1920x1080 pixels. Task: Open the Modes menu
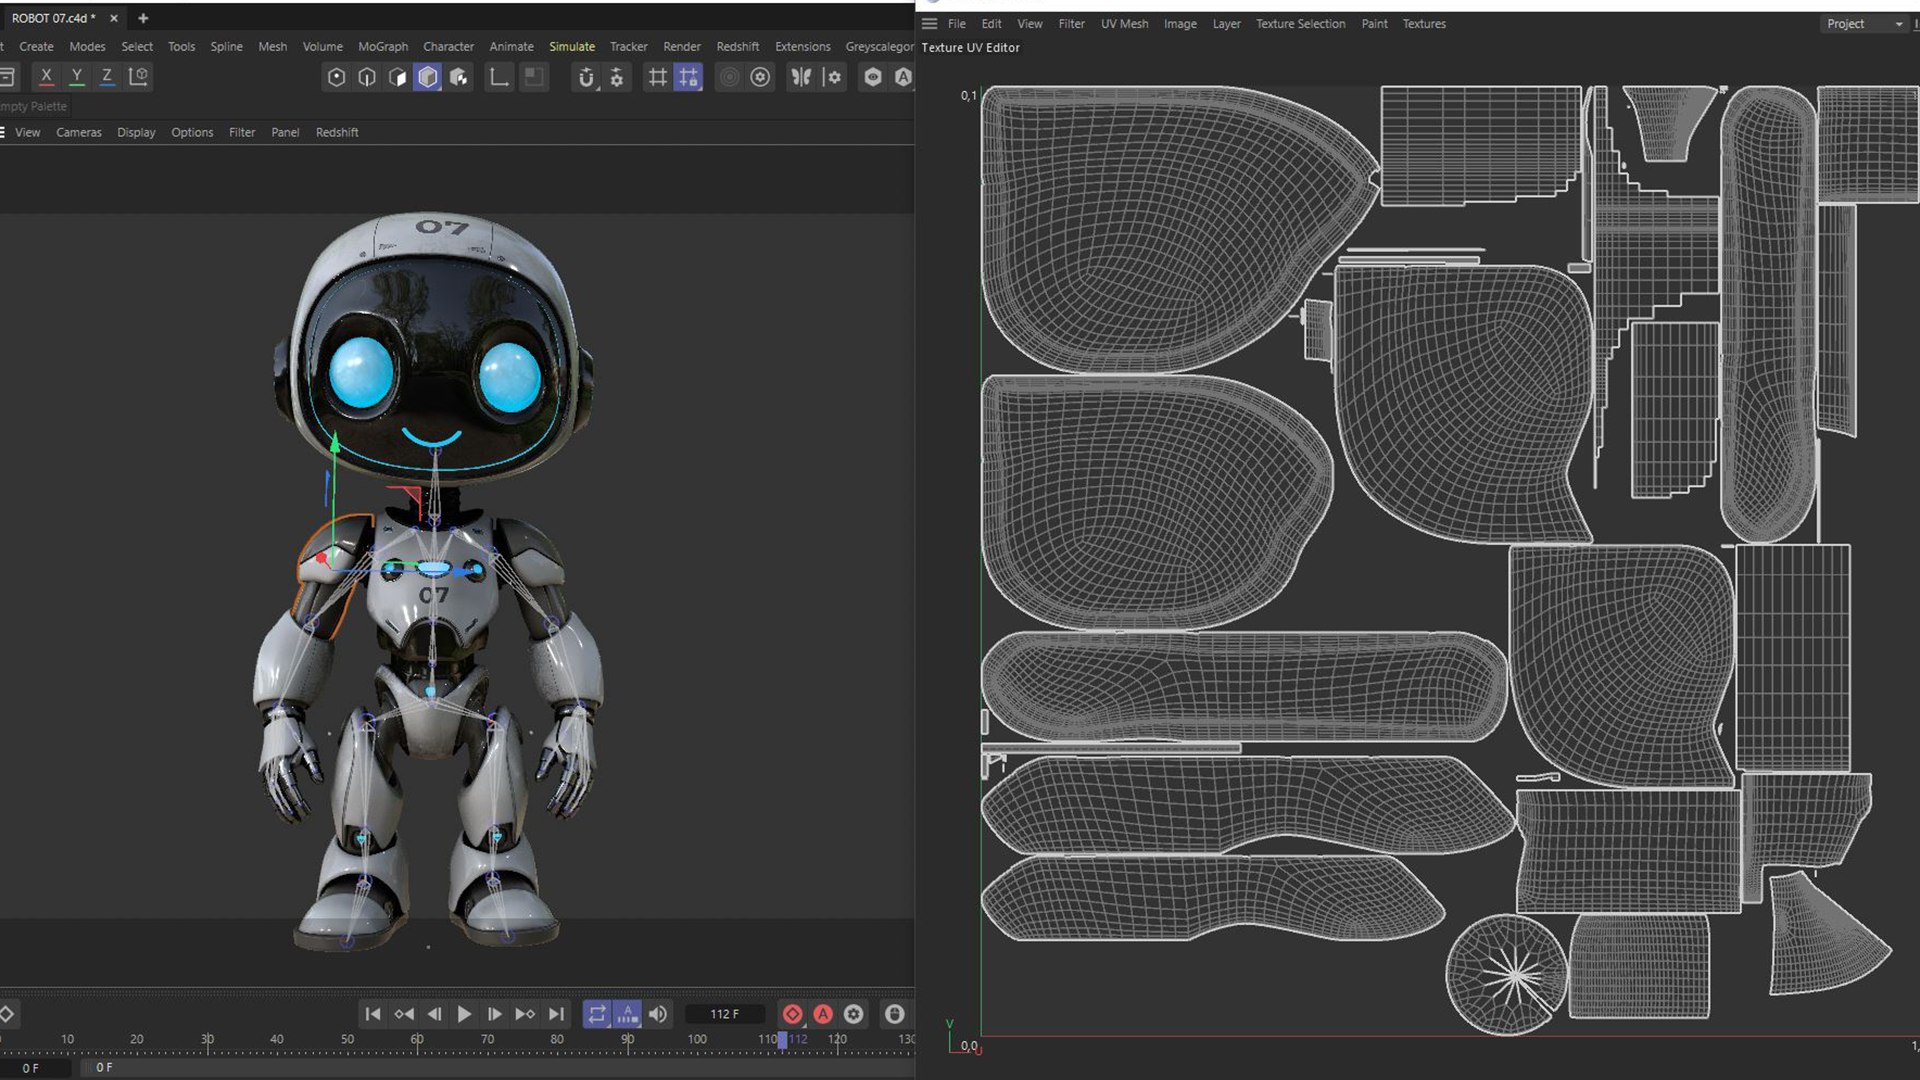[x=87, y=46]
